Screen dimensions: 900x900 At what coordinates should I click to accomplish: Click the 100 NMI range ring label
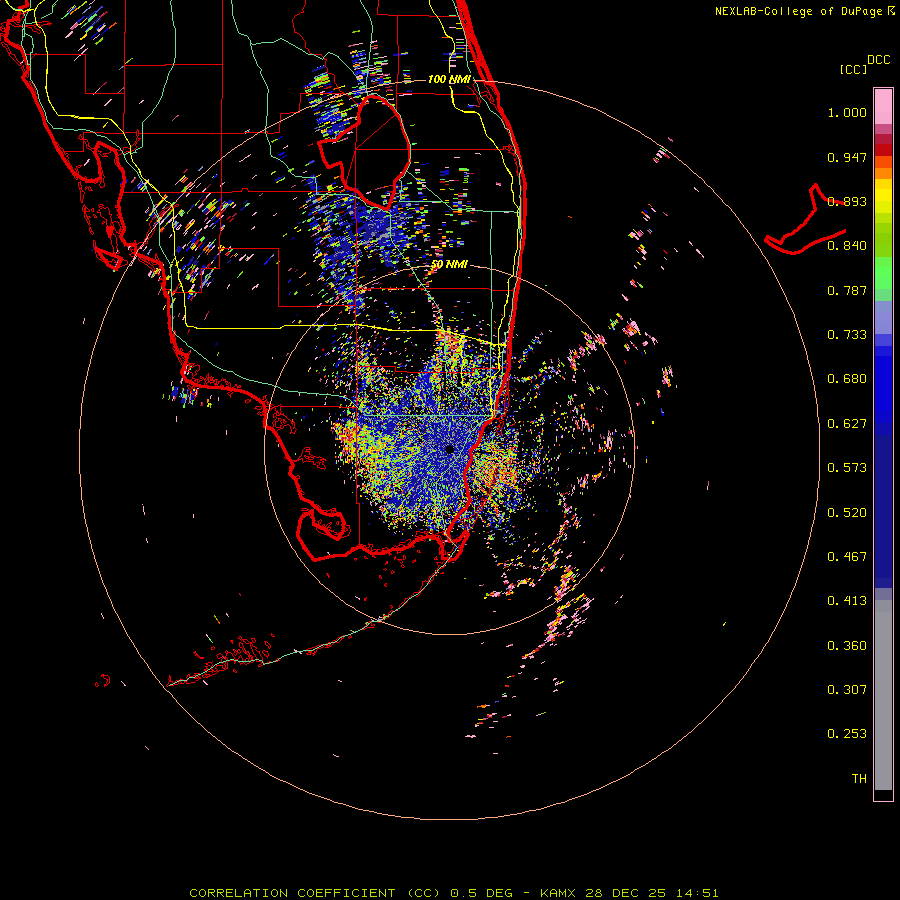449,79
